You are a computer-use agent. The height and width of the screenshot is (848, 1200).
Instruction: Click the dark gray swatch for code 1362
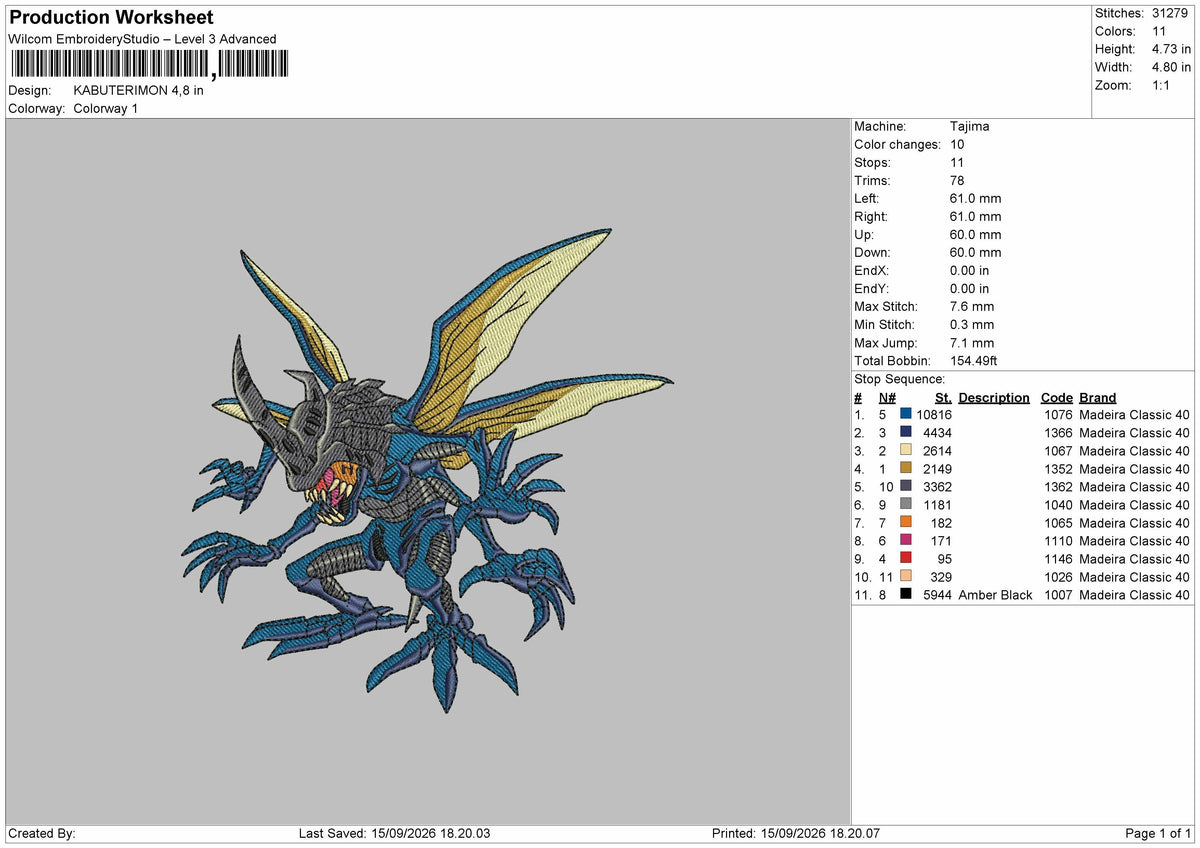(x=906, y=487)
